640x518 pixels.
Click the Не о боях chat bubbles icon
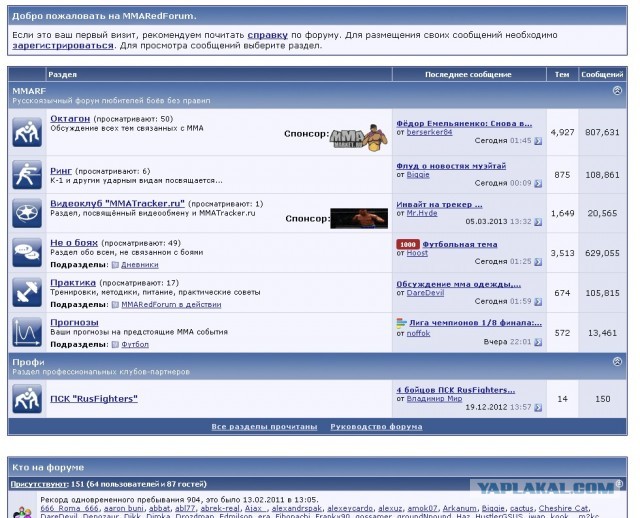(26, 252)
